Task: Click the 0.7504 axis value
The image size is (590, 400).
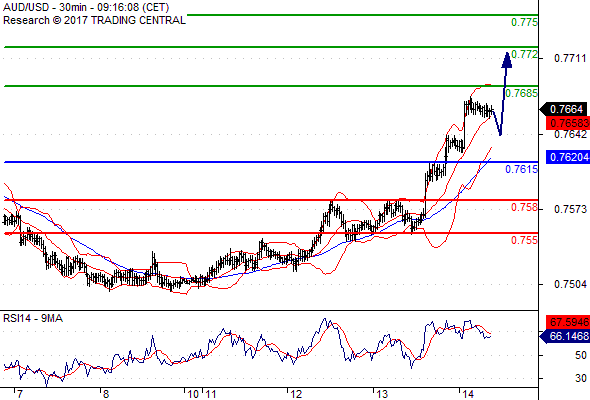Action: coord(570,284)
